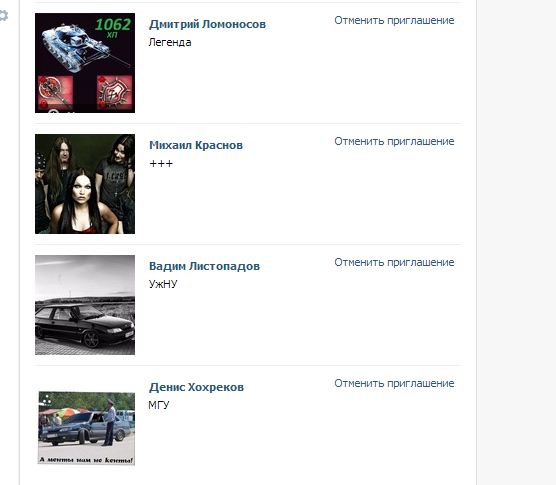Click the police car photo avatar

point(86,428)
